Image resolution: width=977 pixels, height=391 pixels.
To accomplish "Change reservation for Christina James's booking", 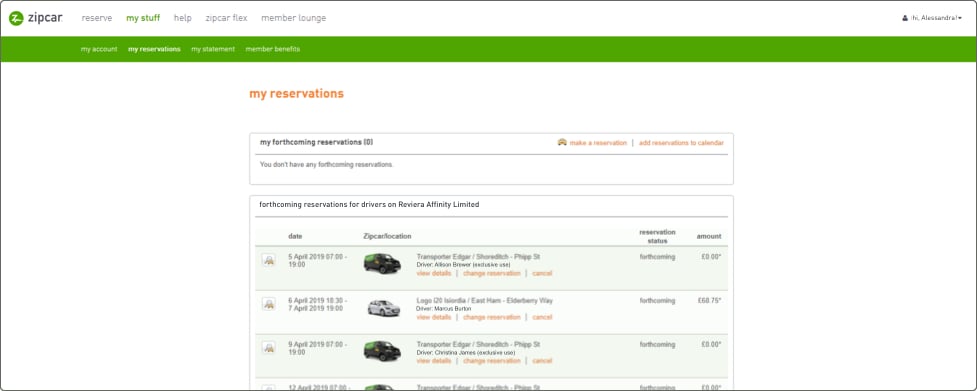I will pyautogui.click(x=492, y=360).
